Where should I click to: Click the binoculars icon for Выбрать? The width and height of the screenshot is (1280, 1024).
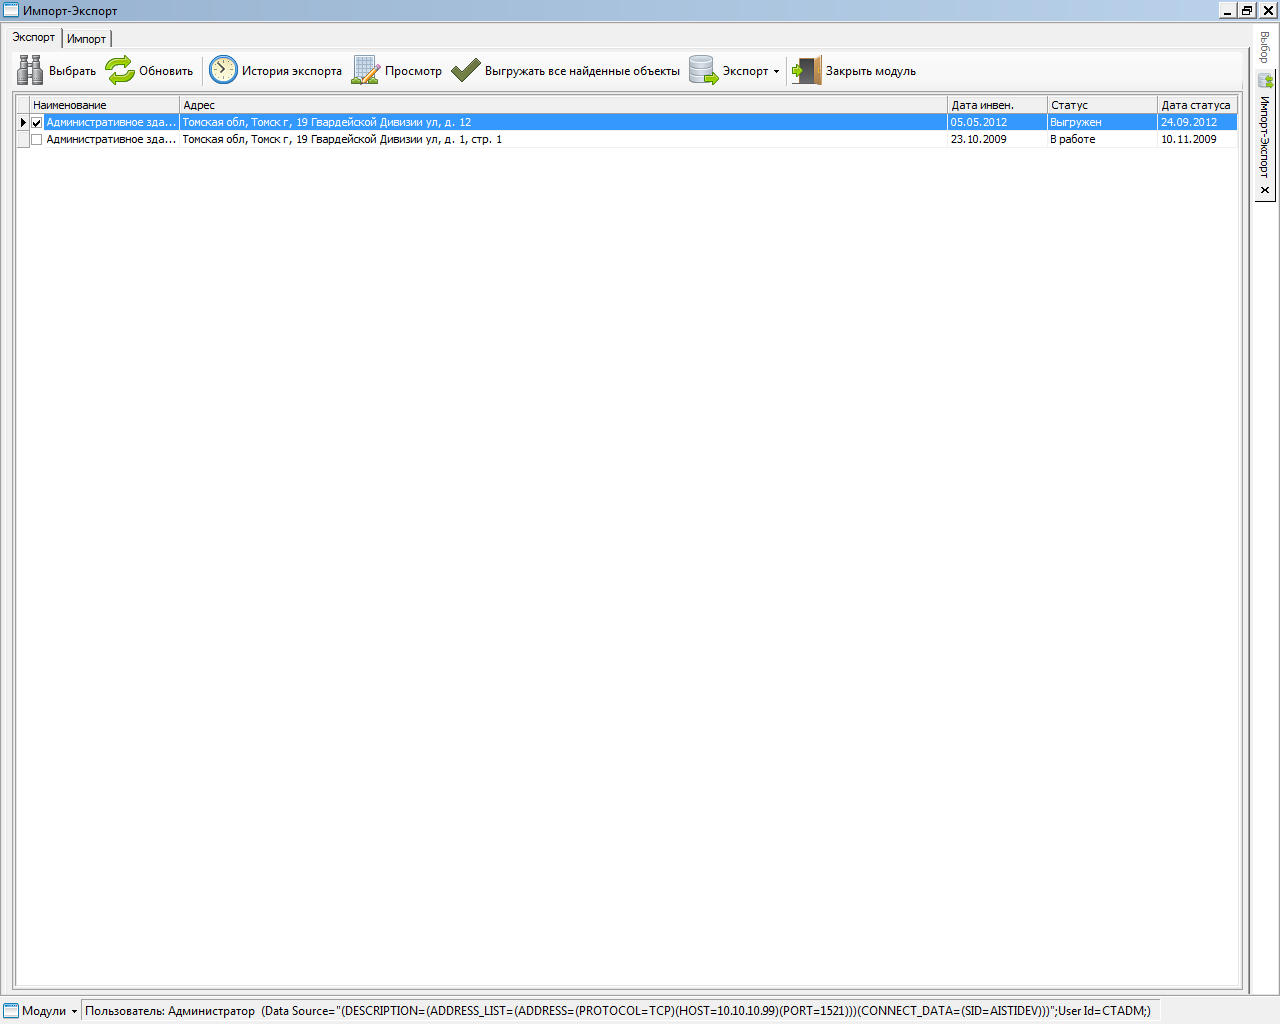pyautogui.click(x=30, y=70)
